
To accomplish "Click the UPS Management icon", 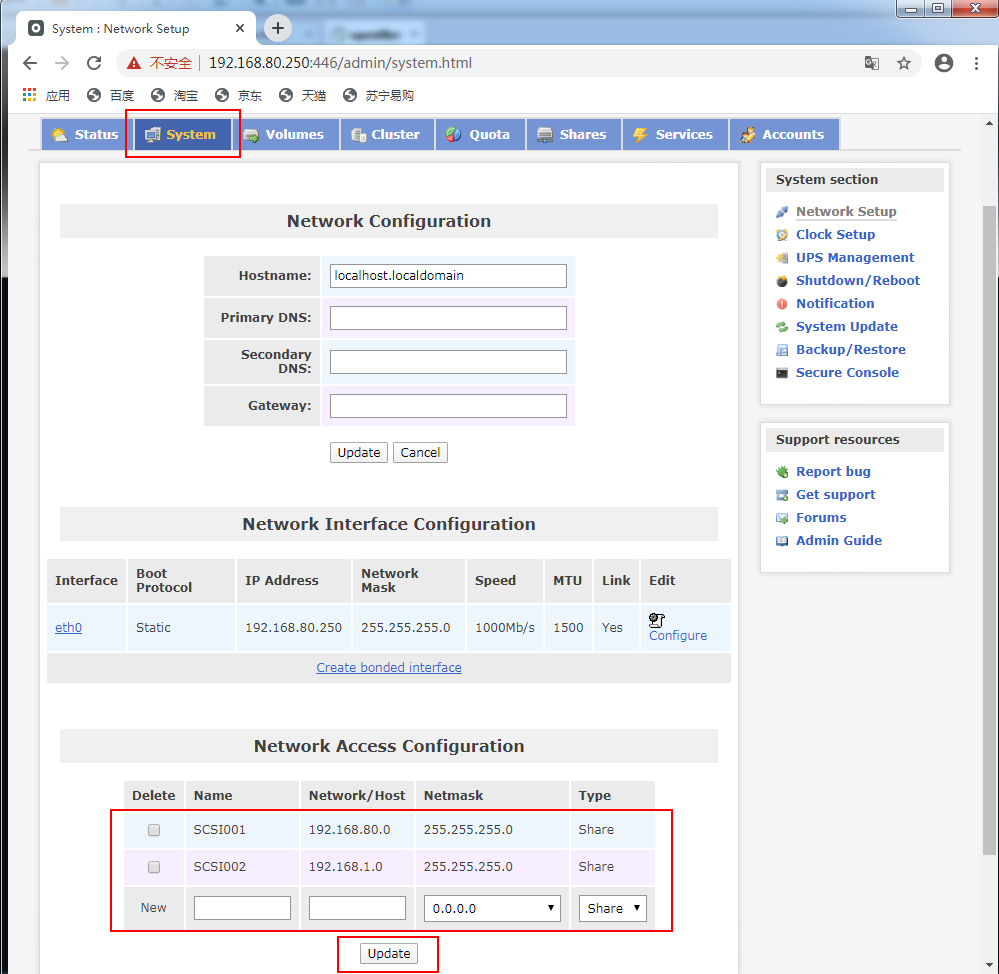I will pyautogui.click(x=782, y=257).
